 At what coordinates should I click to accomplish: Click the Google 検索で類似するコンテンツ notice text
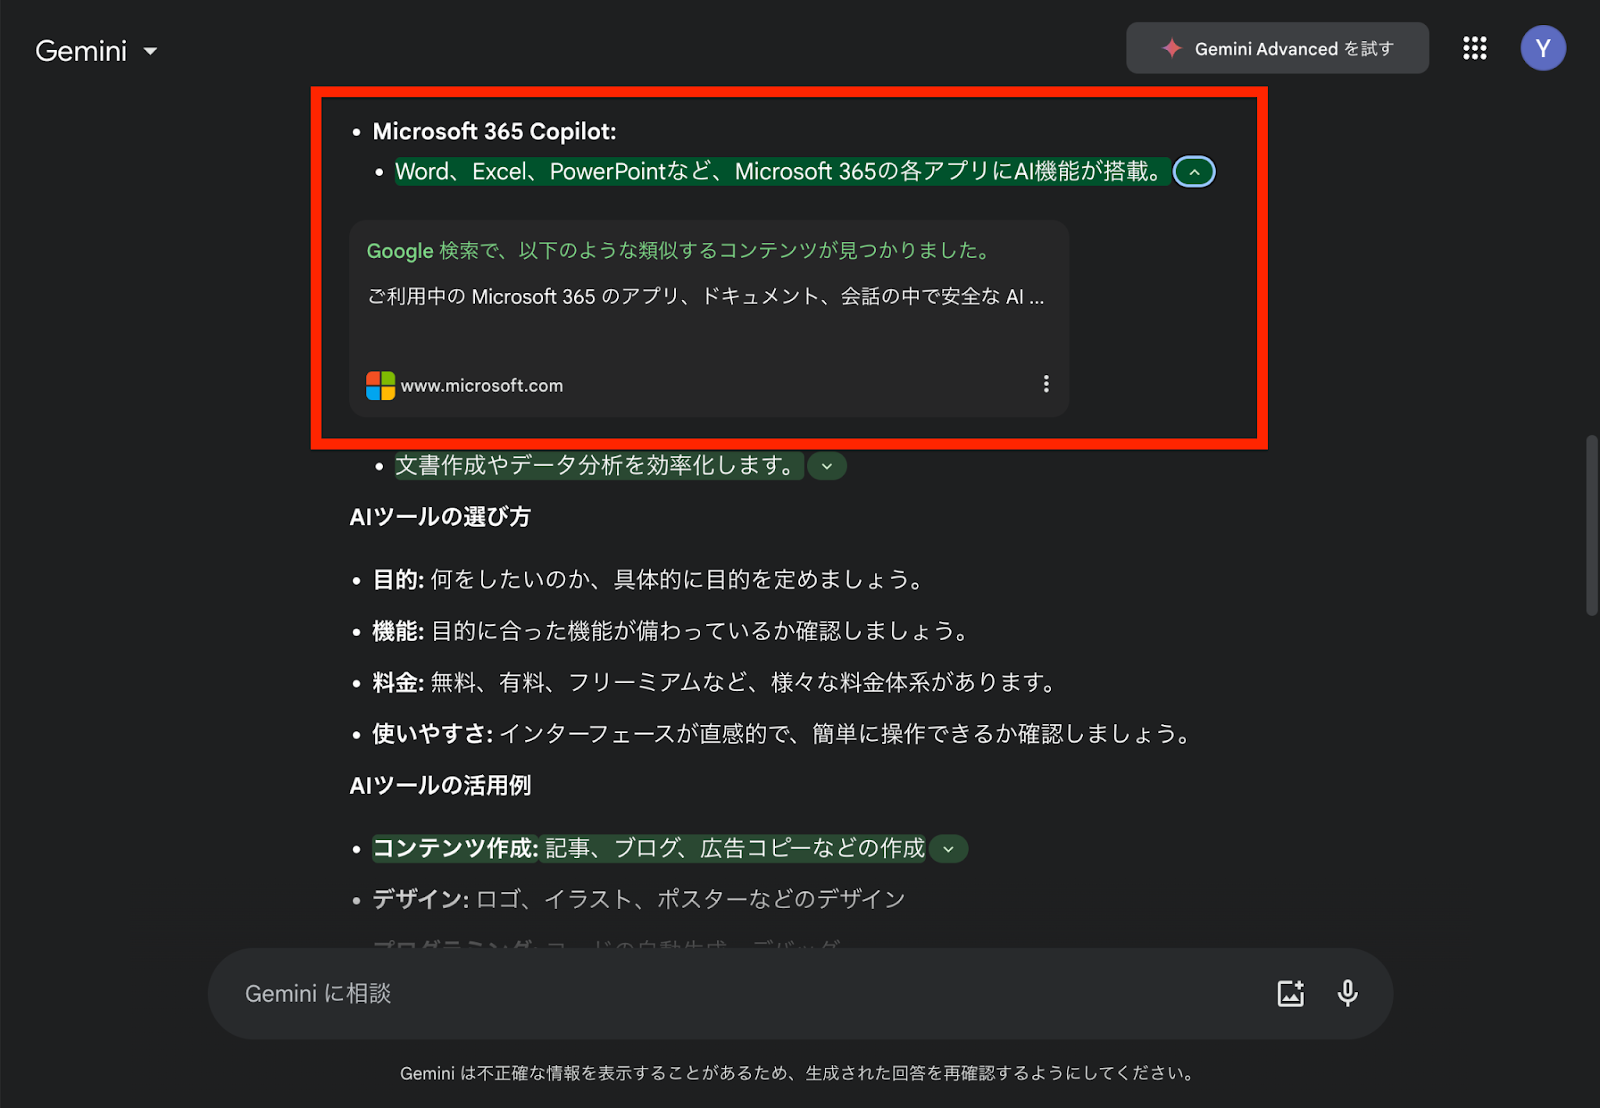681,251
